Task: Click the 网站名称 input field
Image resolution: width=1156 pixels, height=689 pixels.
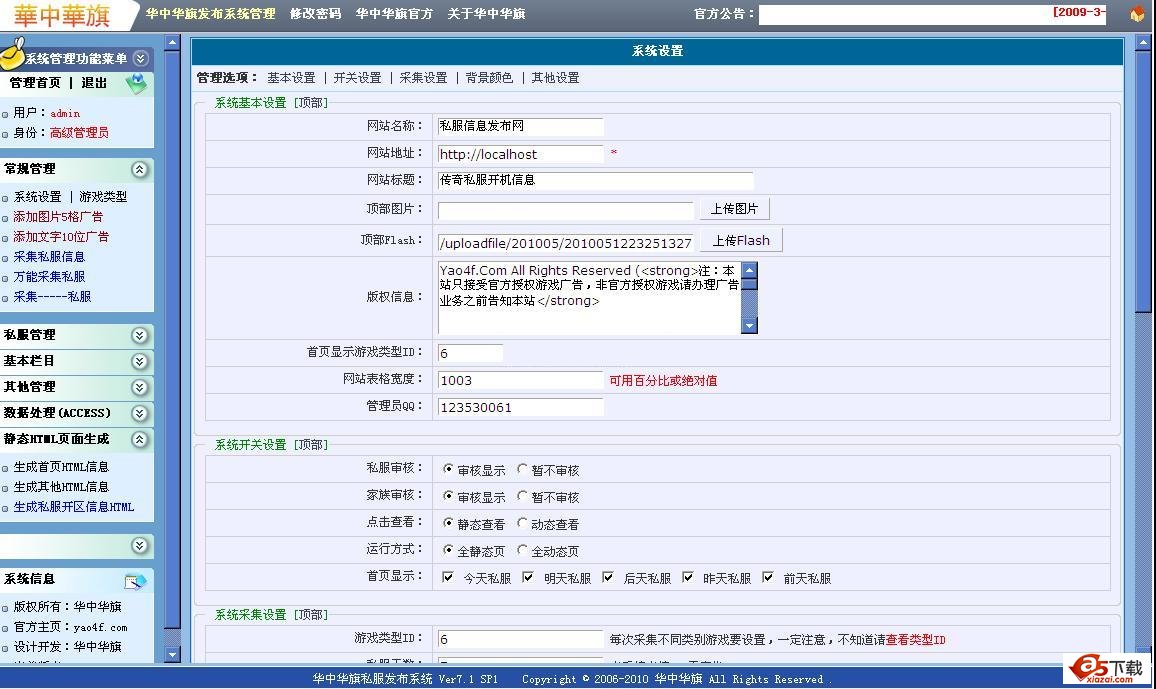Action: point(520,127)
